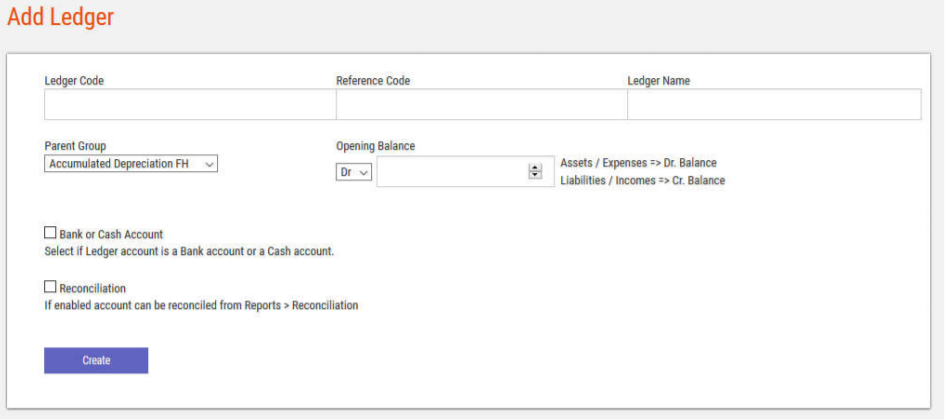Decrease Opening Balance with down arrow
The height and width of the screenshot is (420, 945).
tap(535, 176)
